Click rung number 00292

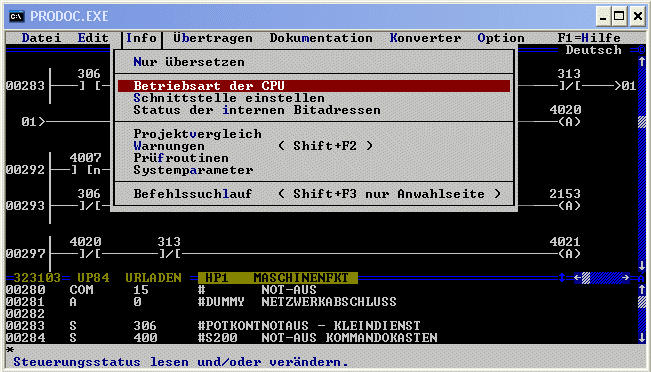[x=25, y=170]
